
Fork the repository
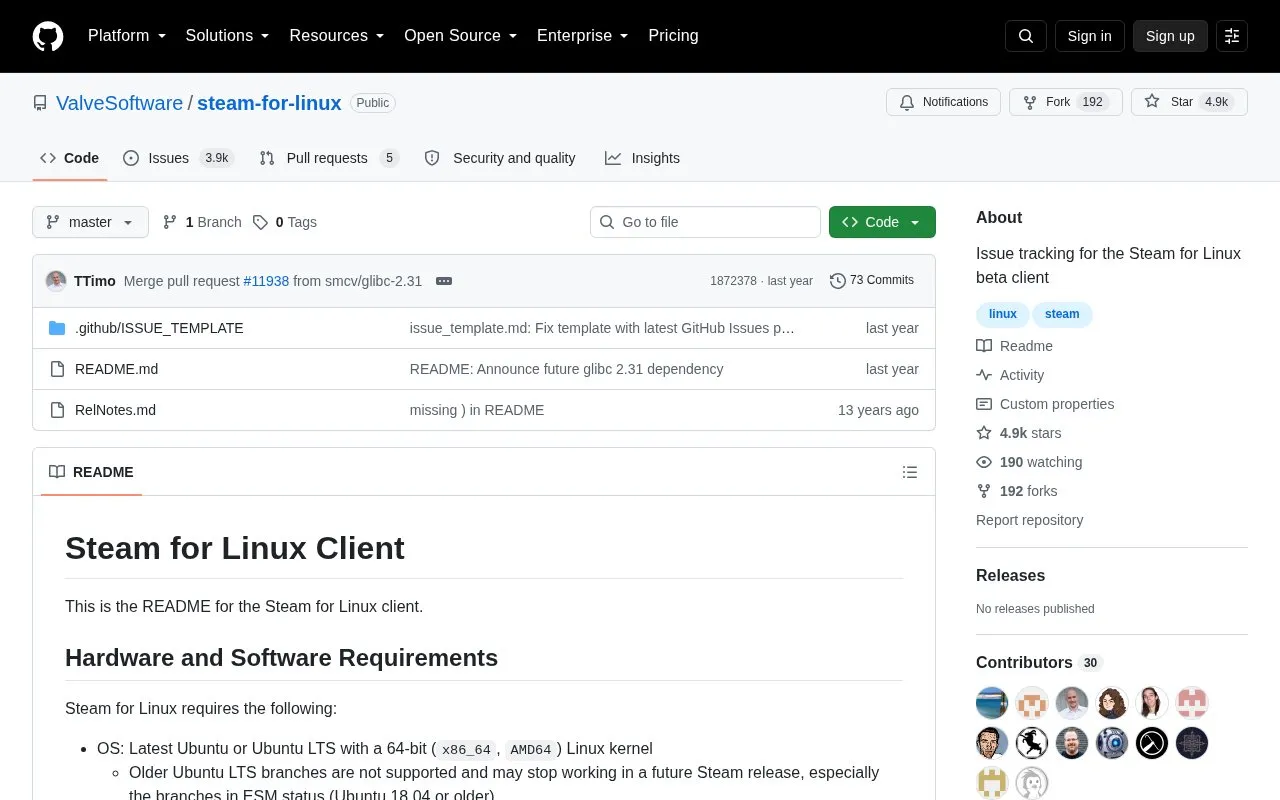tap(1066, 102)
